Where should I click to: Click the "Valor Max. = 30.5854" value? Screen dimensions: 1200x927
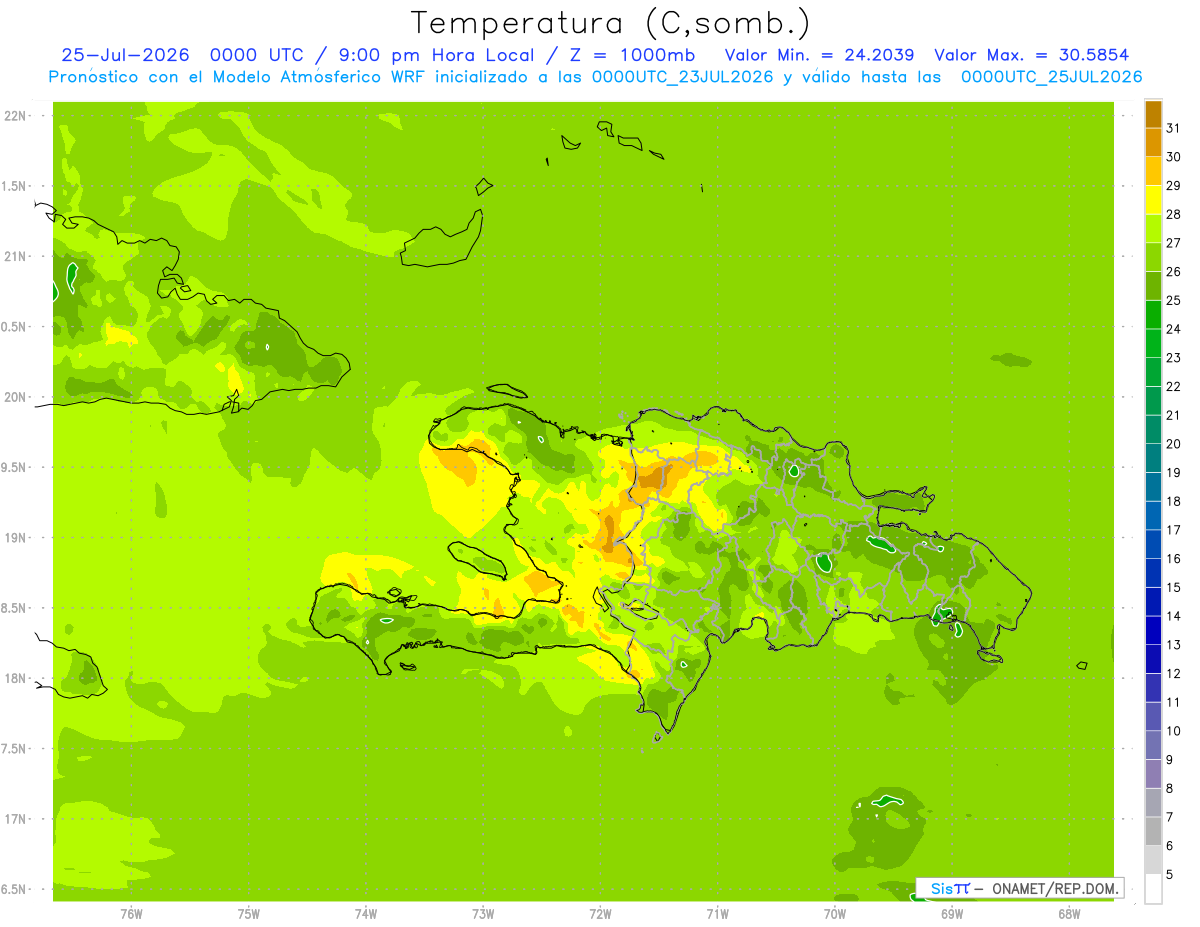click(1032, 55)
